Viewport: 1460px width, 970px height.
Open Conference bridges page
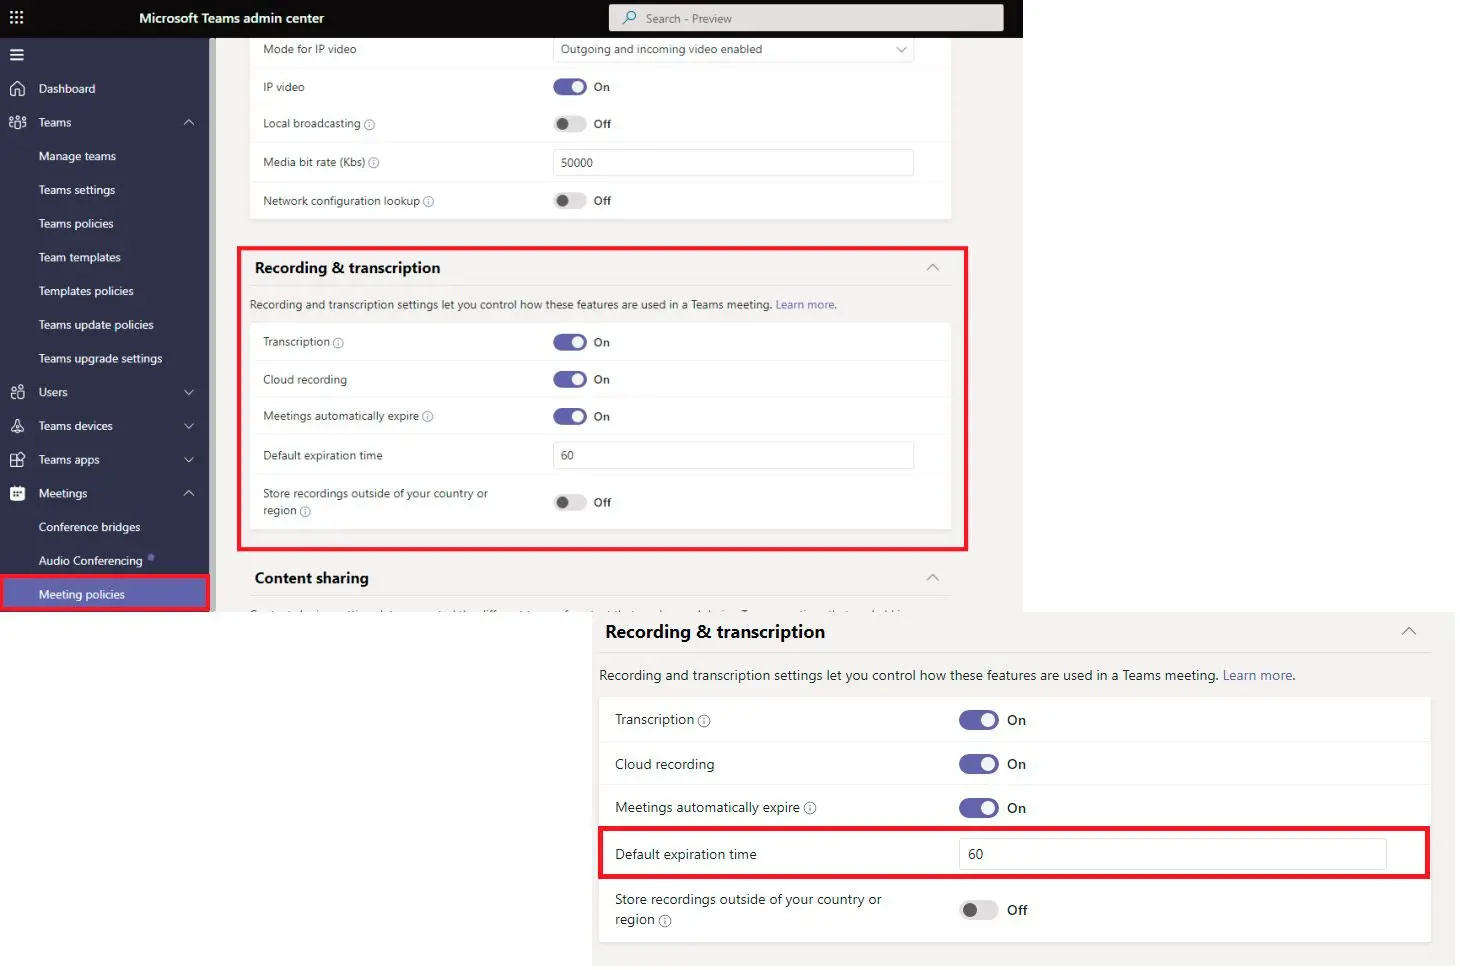[89, 527]
